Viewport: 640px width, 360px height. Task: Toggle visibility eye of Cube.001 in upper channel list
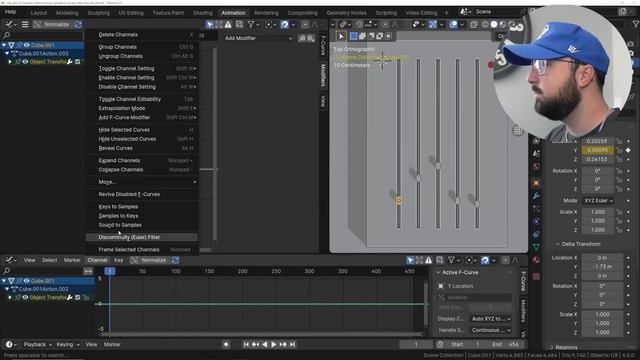click(x=27, y=45)
